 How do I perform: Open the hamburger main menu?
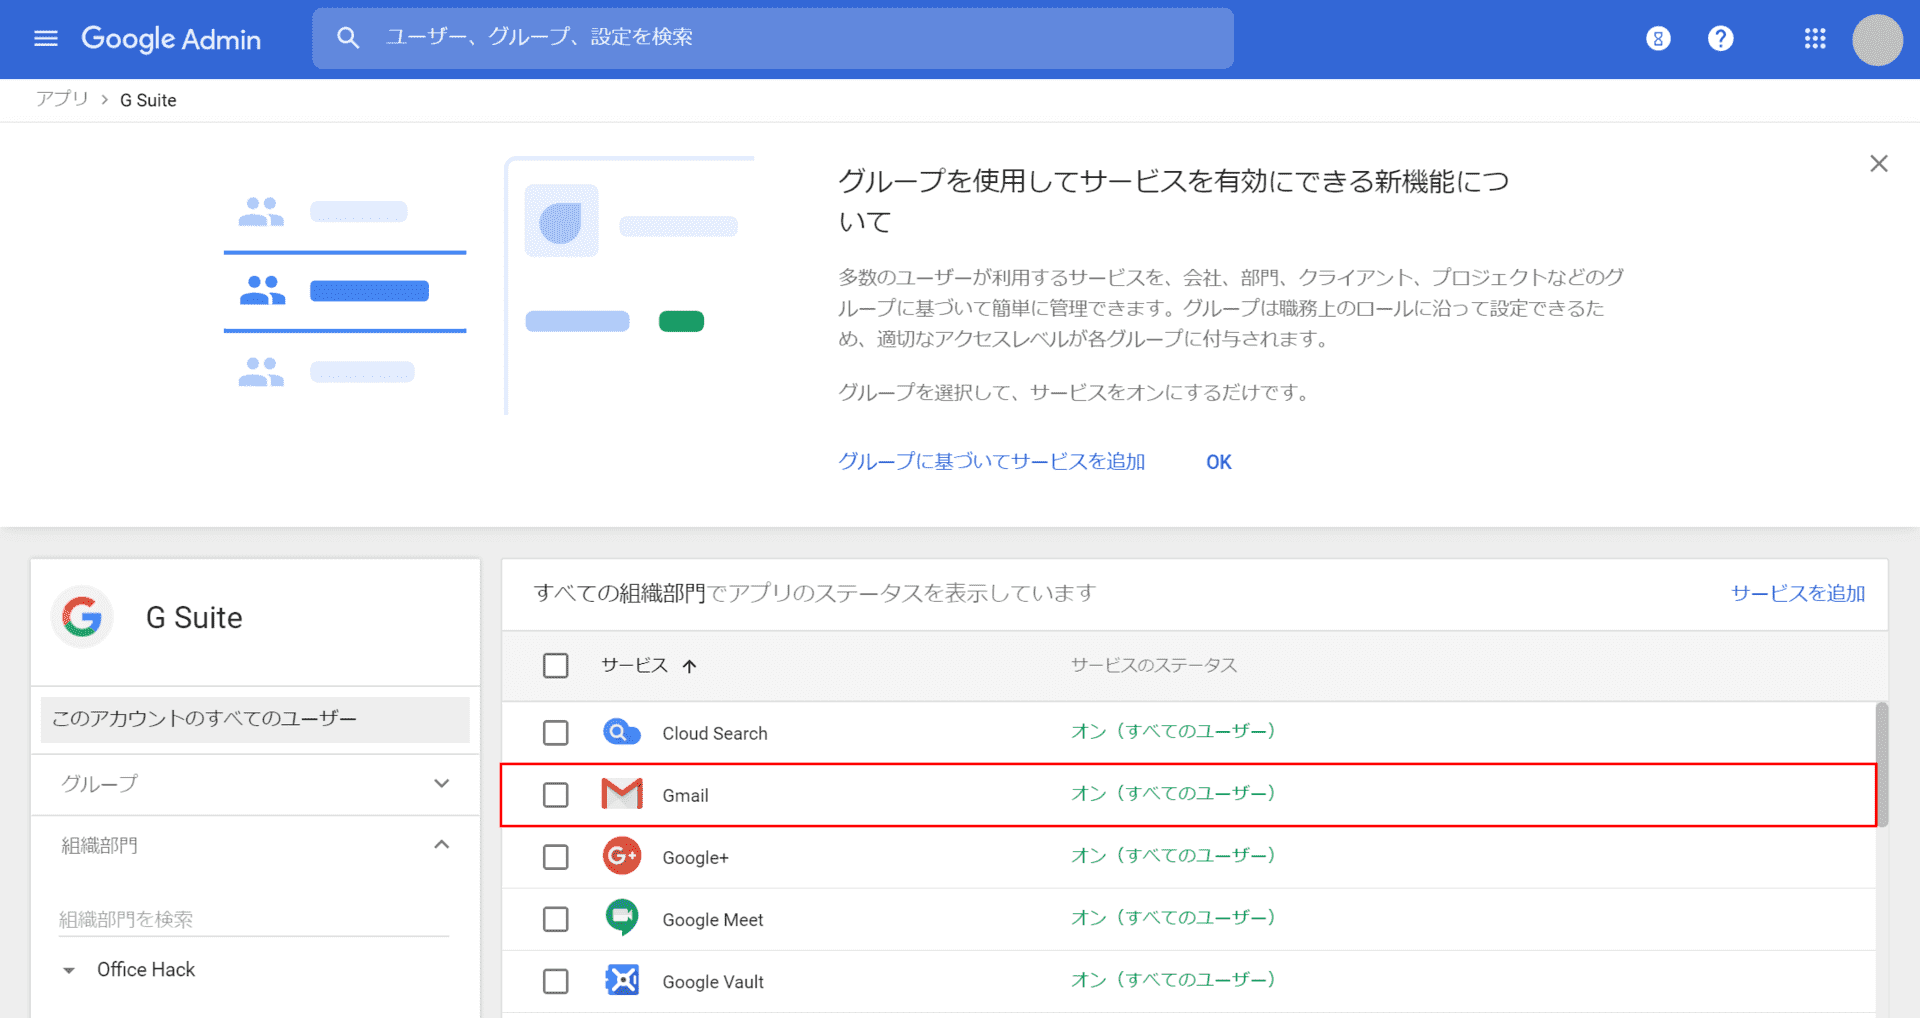[x=46, y=38]
